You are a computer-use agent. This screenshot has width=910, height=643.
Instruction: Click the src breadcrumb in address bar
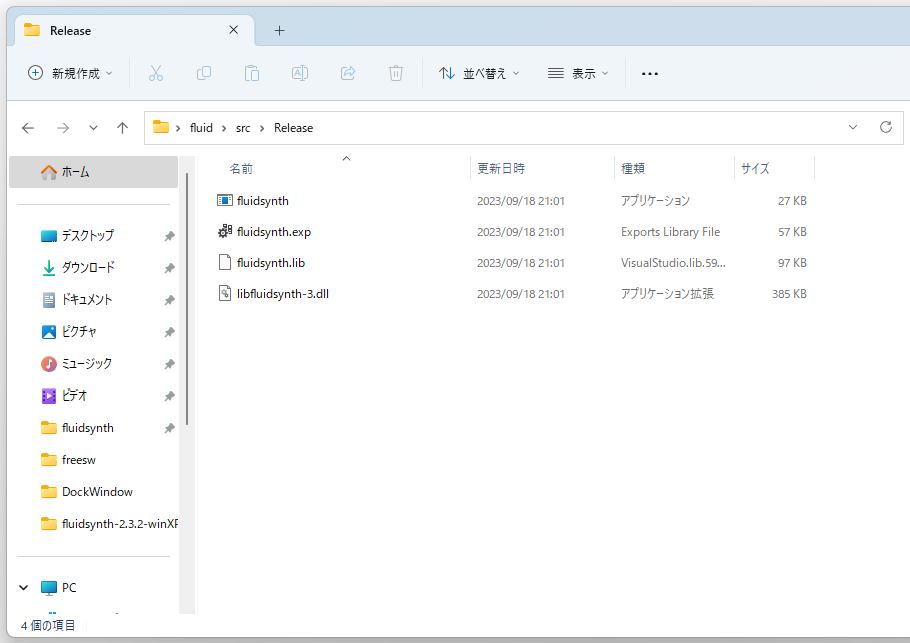(243, 128)
